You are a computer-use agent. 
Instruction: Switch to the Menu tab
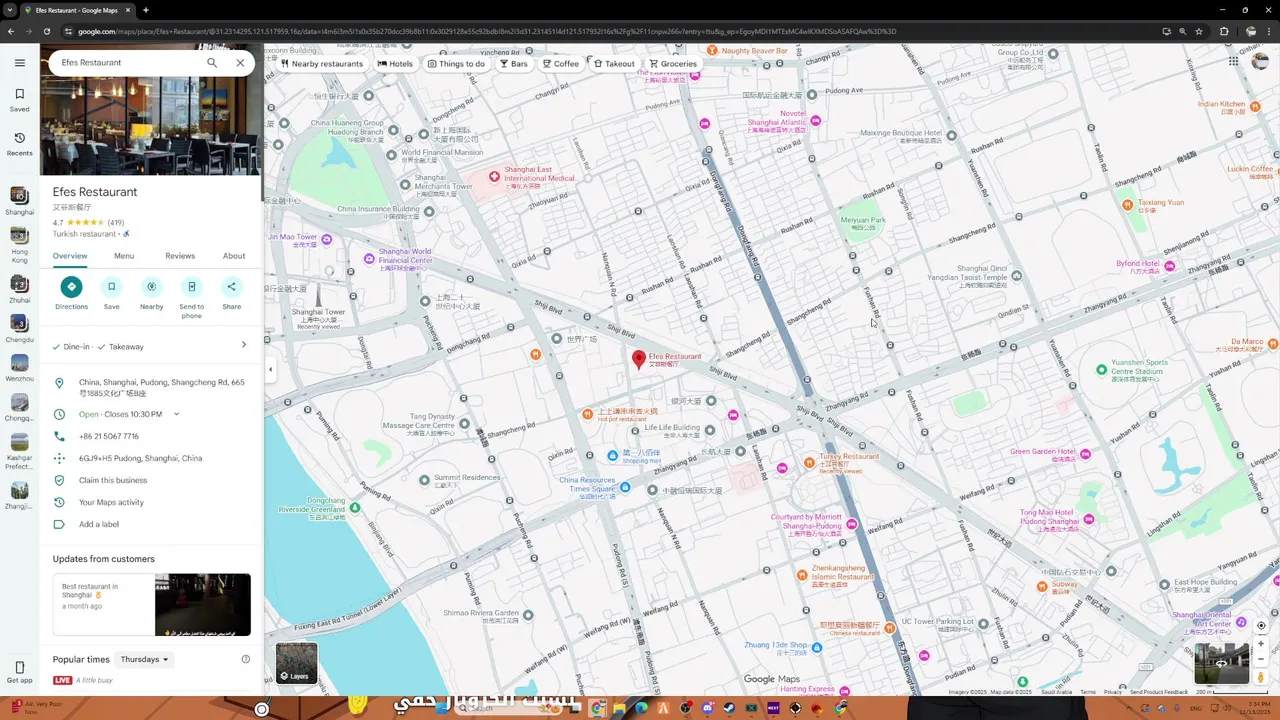(124, 256)
